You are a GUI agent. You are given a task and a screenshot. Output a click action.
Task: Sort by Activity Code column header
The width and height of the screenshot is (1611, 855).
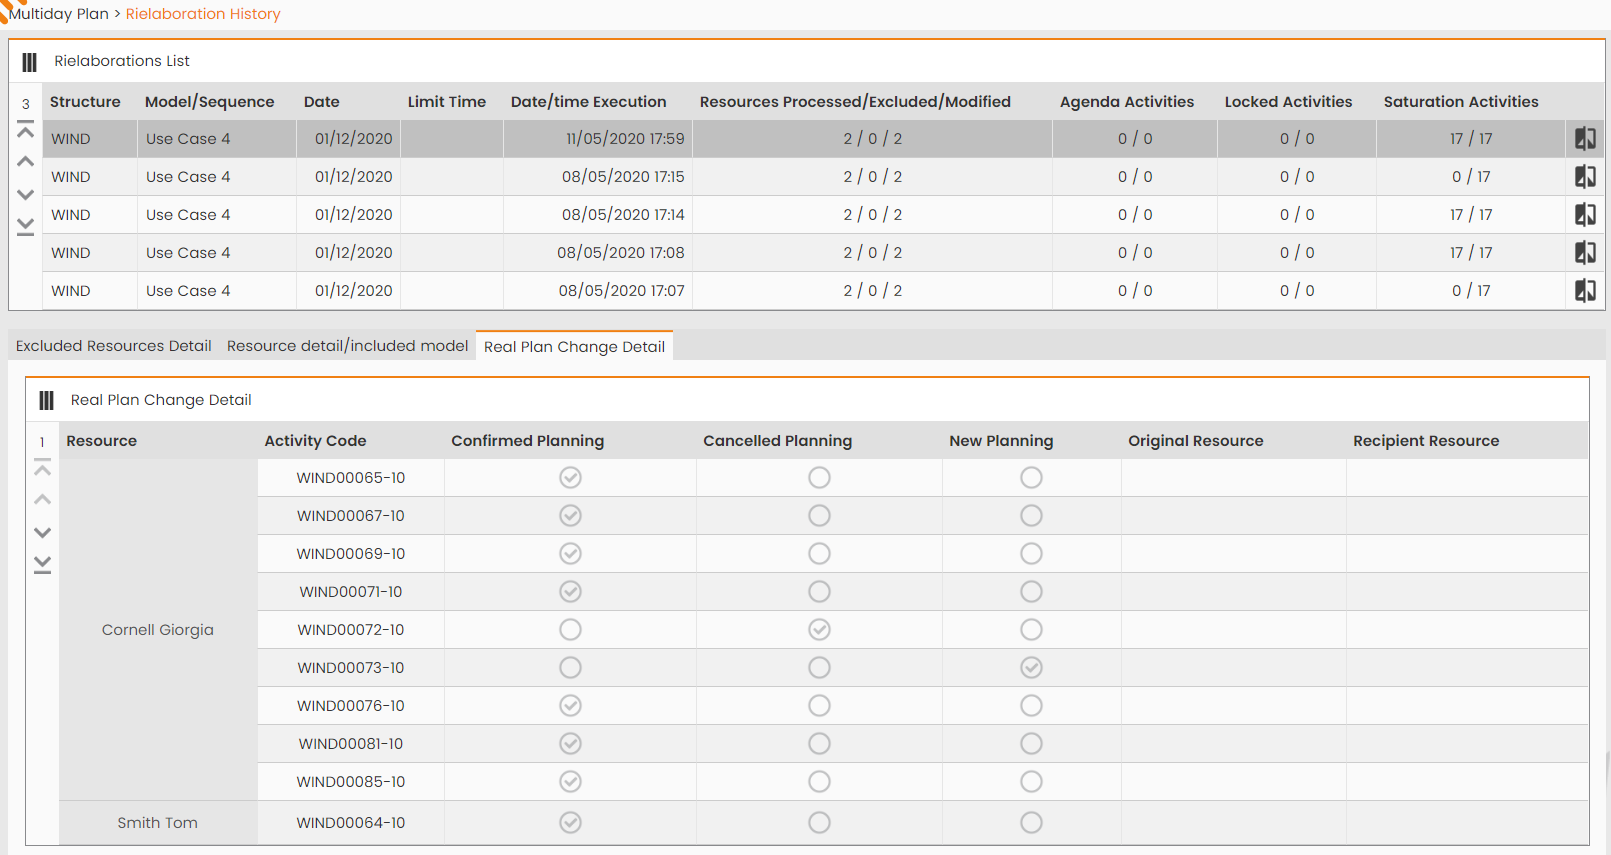pyautogui.click(x=315, y=441)
